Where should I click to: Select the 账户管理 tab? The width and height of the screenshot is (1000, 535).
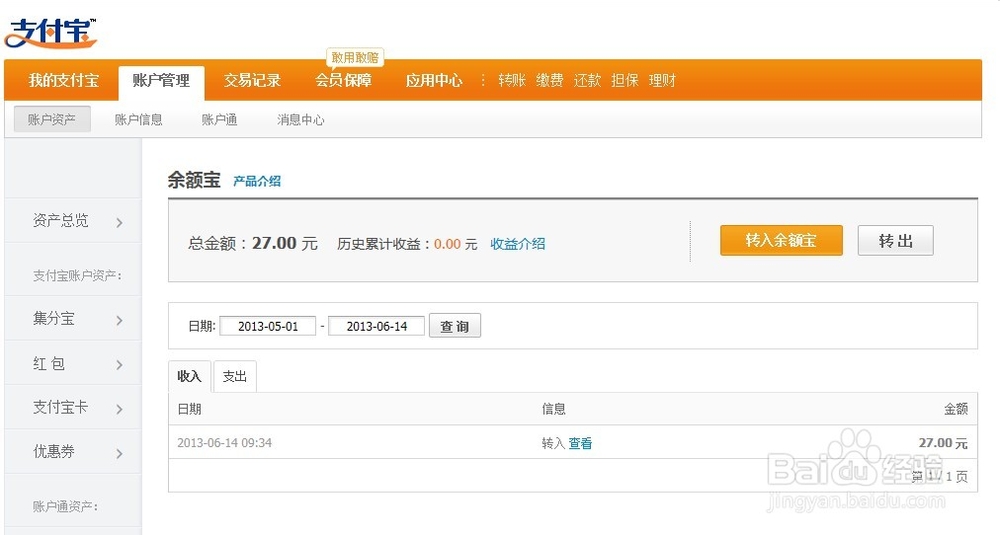point(161,81)
